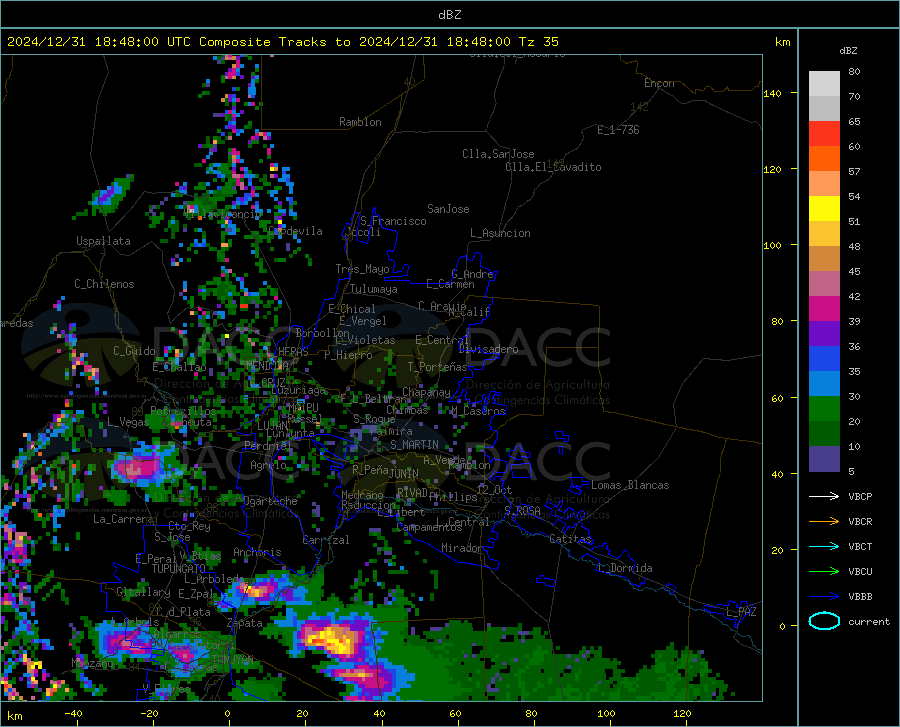Pick the slate purple swatch above the 5 label
Viewport: 900px width, 727px height.
point(824,459)
